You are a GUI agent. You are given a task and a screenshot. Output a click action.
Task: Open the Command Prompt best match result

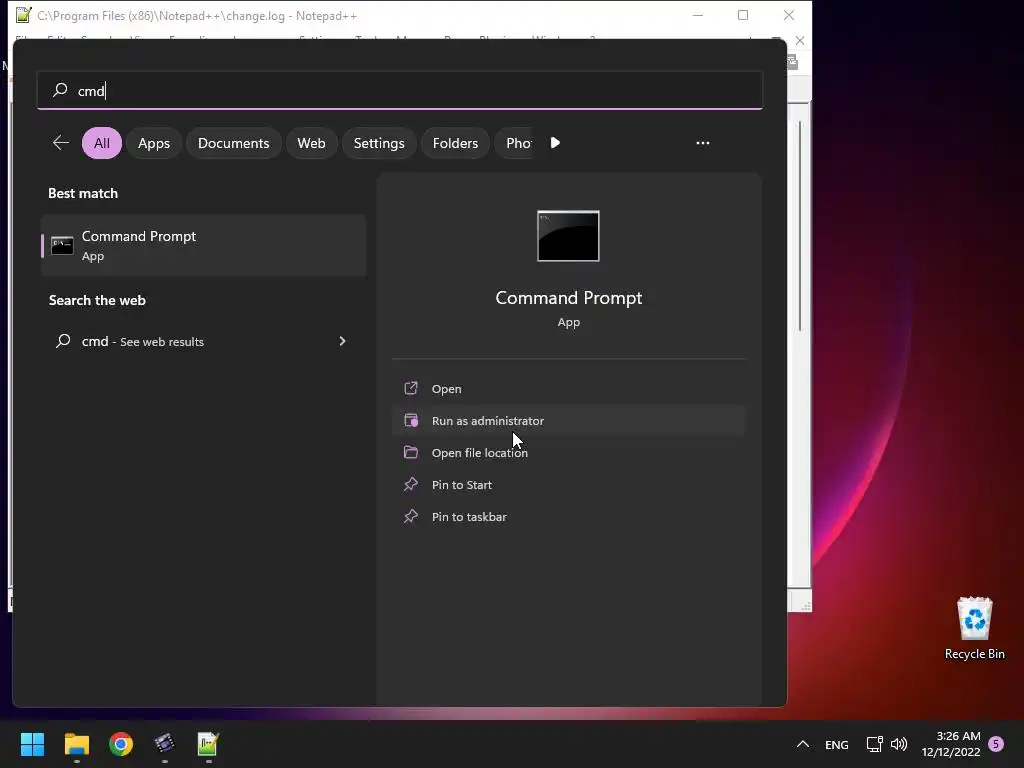(x=204, y=246)
